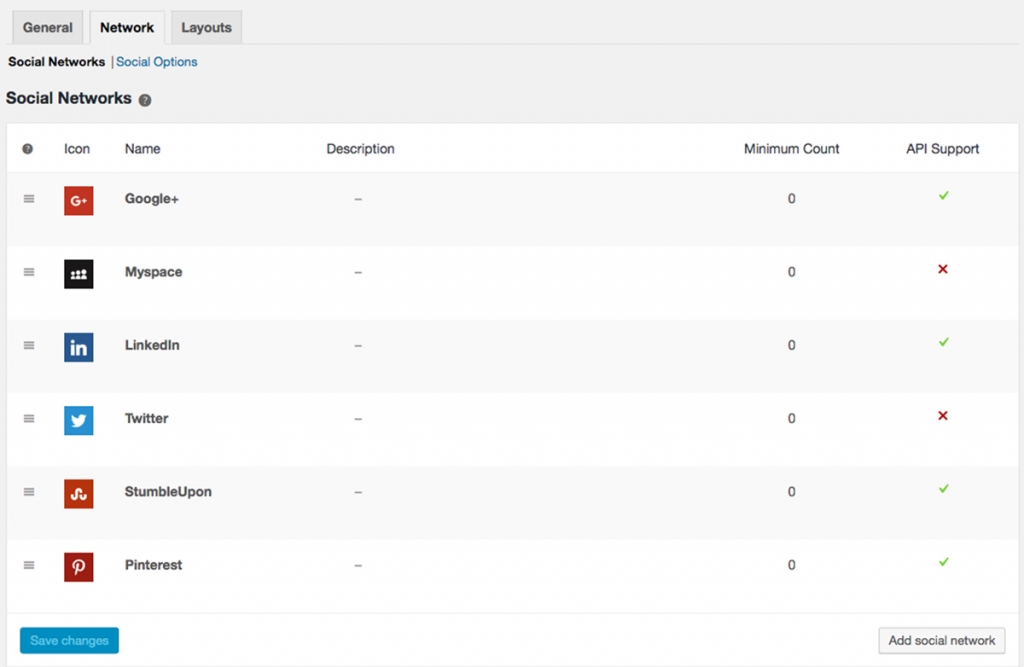Click the Add social network button
The height and width of the screenshot is (667, 1024).
coord(941,640)
